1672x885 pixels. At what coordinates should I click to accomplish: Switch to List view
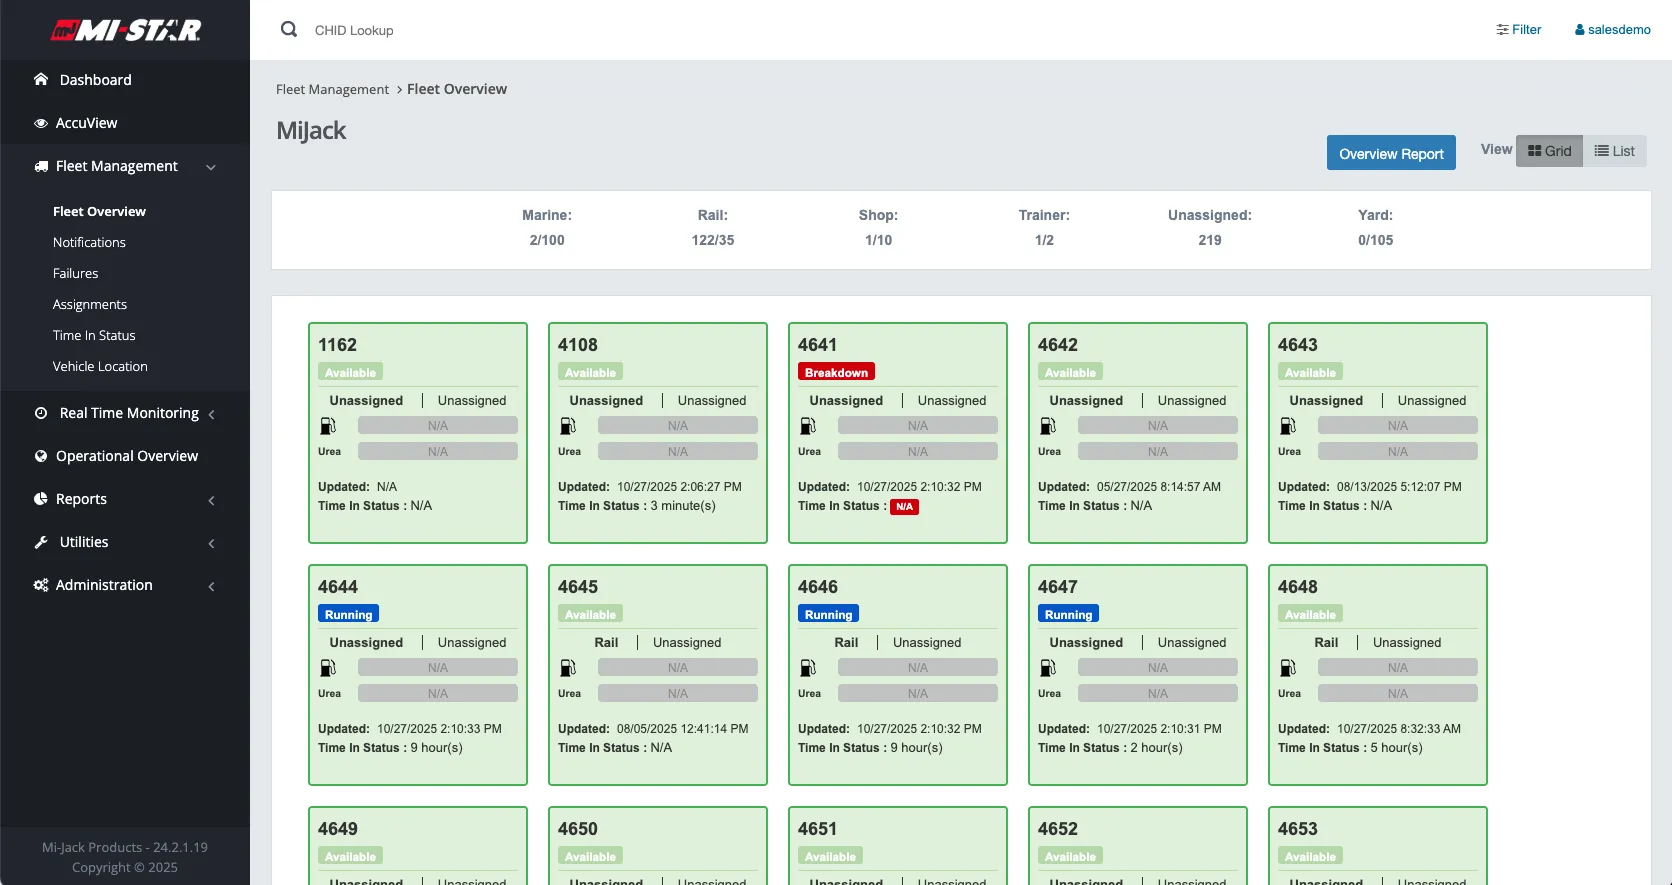click(1615, 151)
